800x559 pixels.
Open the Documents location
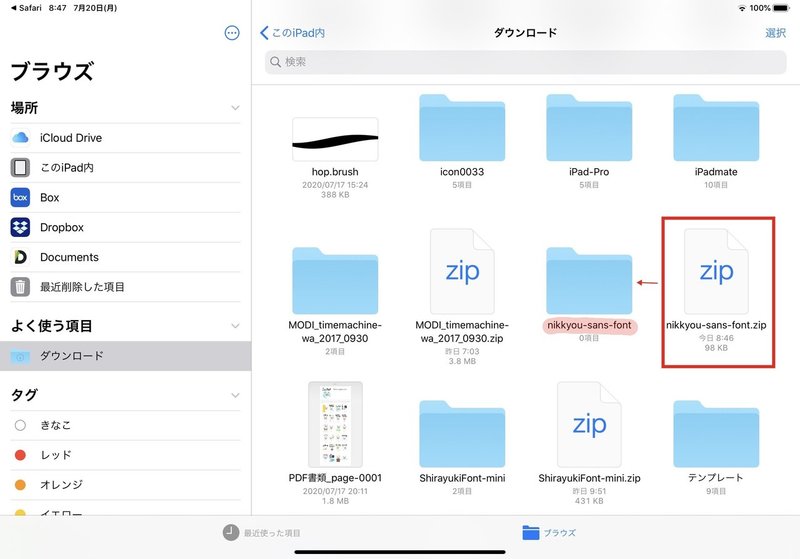coord(125,257)
